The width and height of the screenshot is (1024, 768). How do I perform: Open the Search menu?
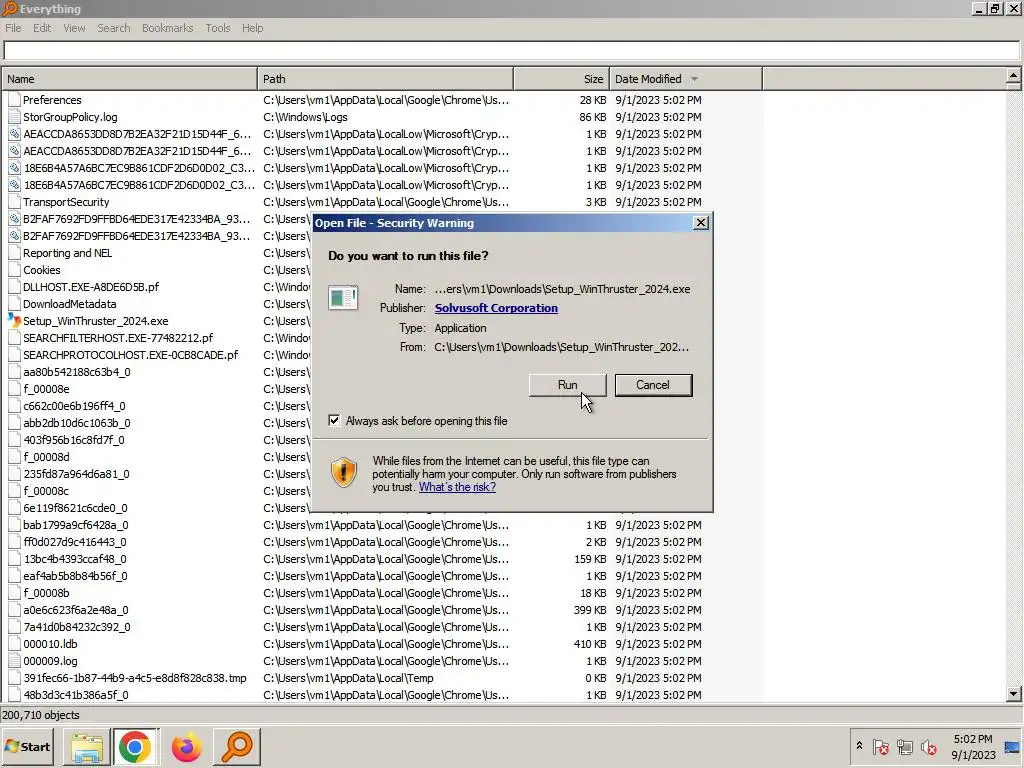[x=114, y=28]
